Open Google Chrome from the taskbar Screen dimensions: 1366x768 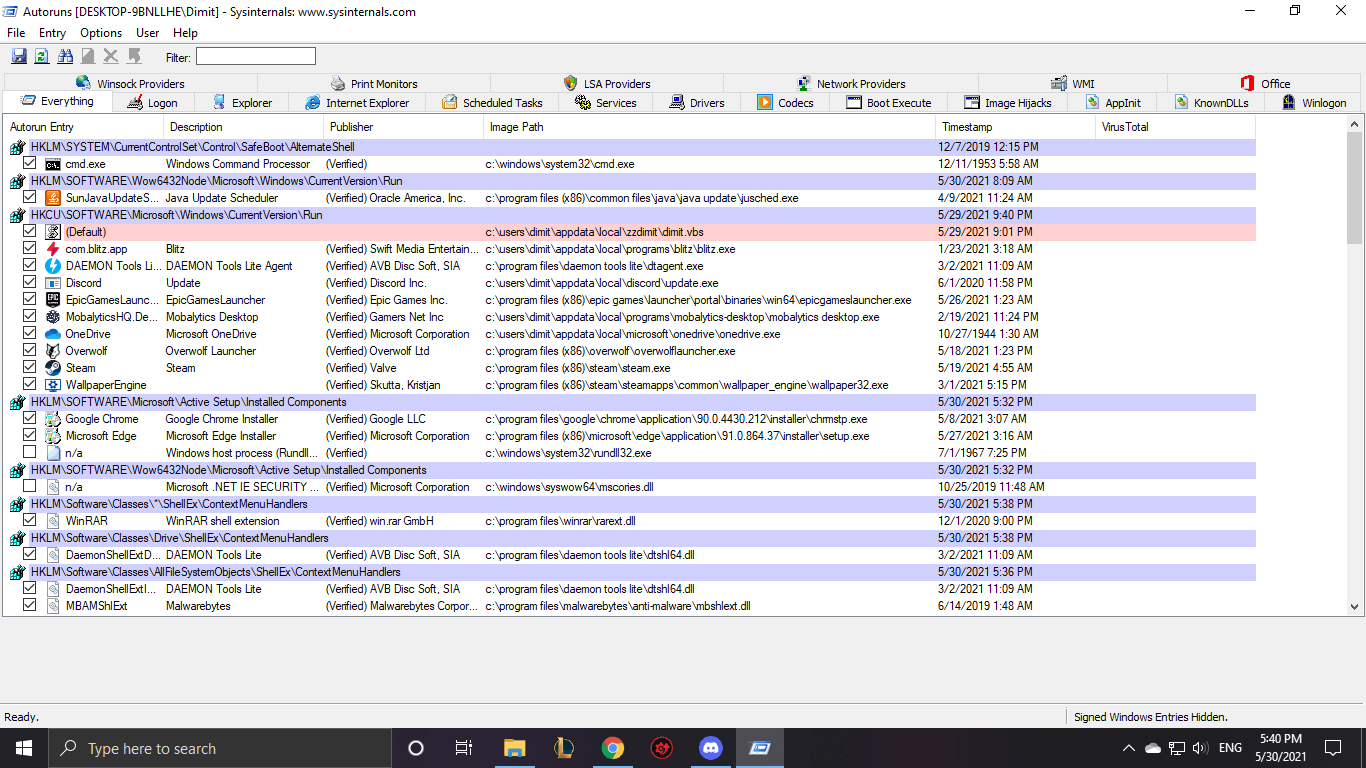(x=613, y=748)
